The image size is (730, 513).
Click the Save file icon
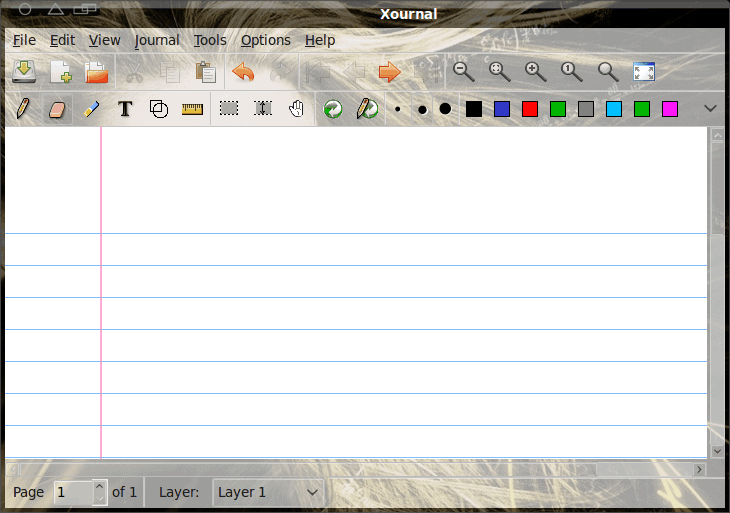(x=24, y=72)
